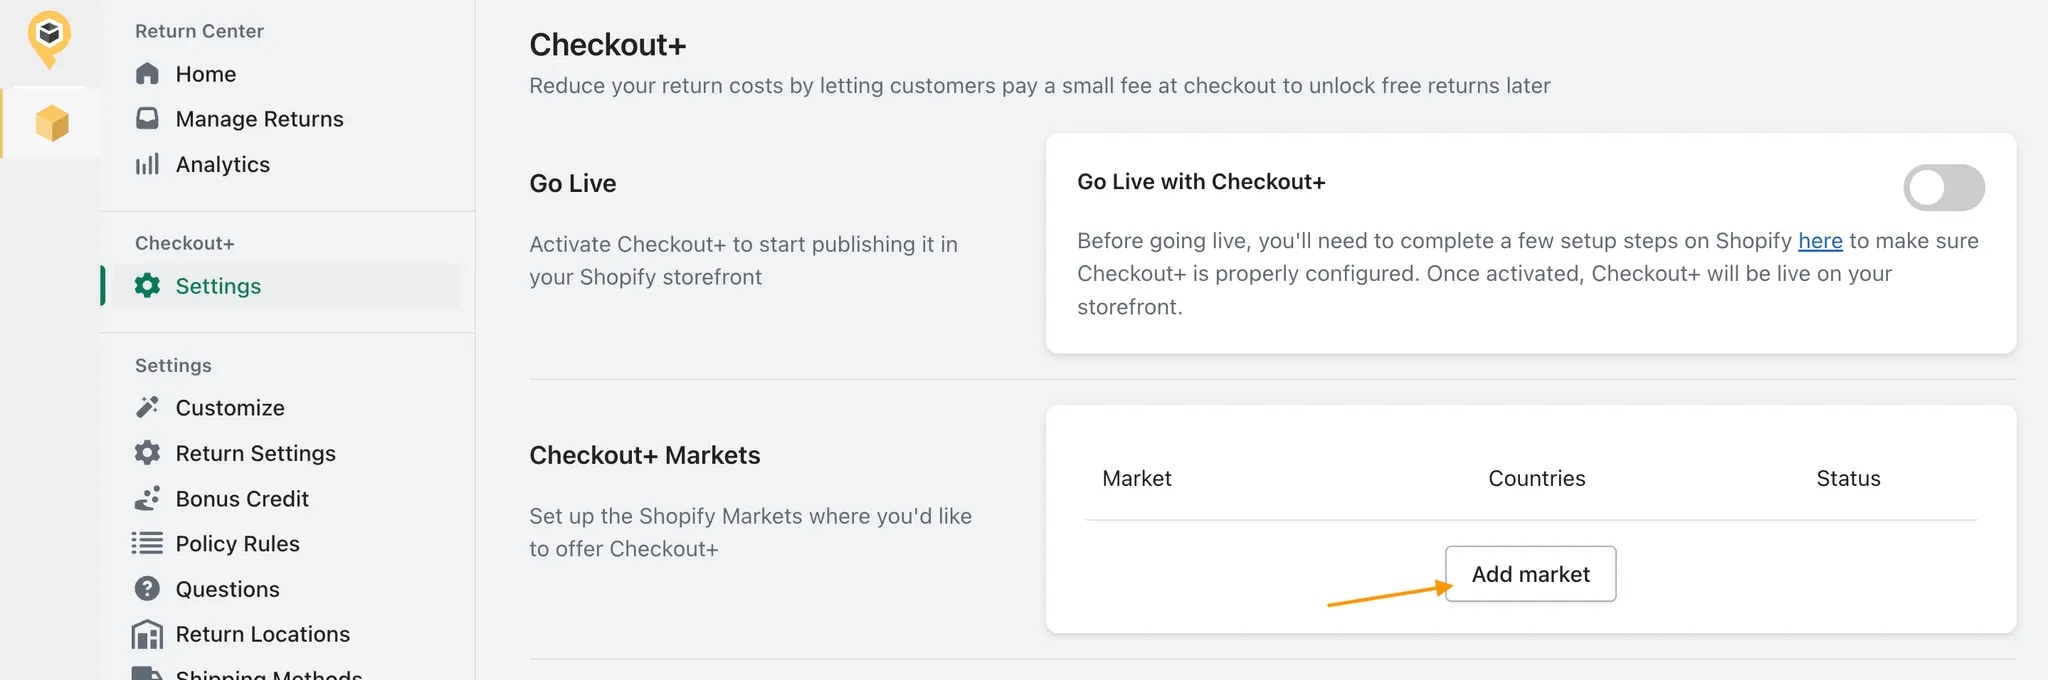Click the Return Locations building icon

pyautogui.click(x=147, y=634)
